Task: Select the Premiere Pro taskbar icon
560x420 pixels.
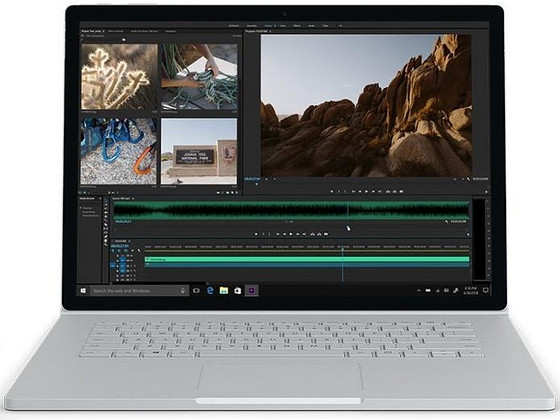Action: (x=251, y=291)
